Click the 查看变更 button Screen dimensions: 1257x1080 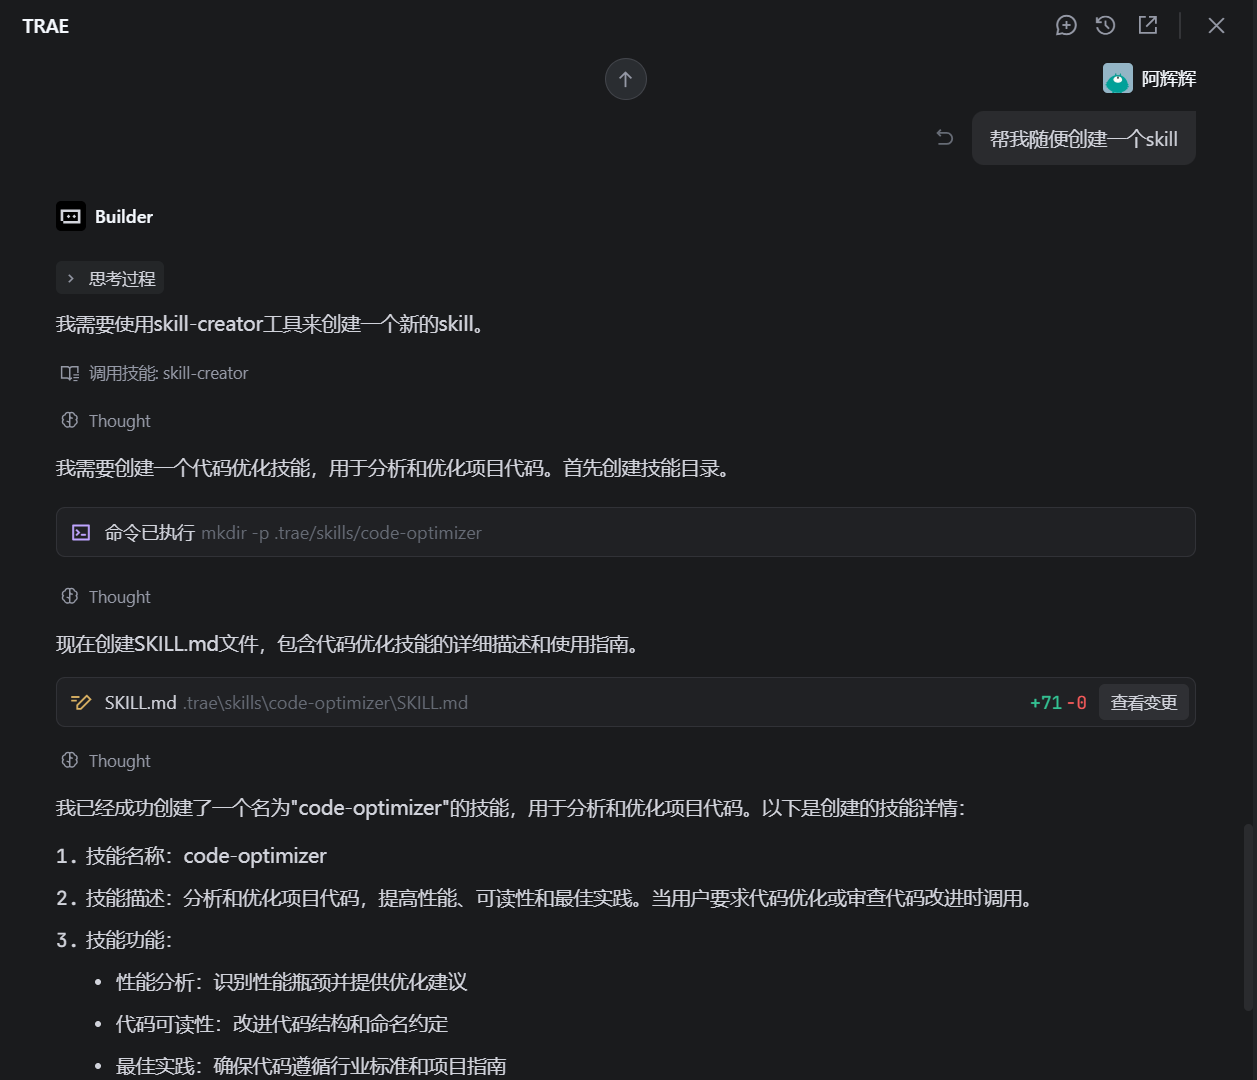[x=1144, y=702]
